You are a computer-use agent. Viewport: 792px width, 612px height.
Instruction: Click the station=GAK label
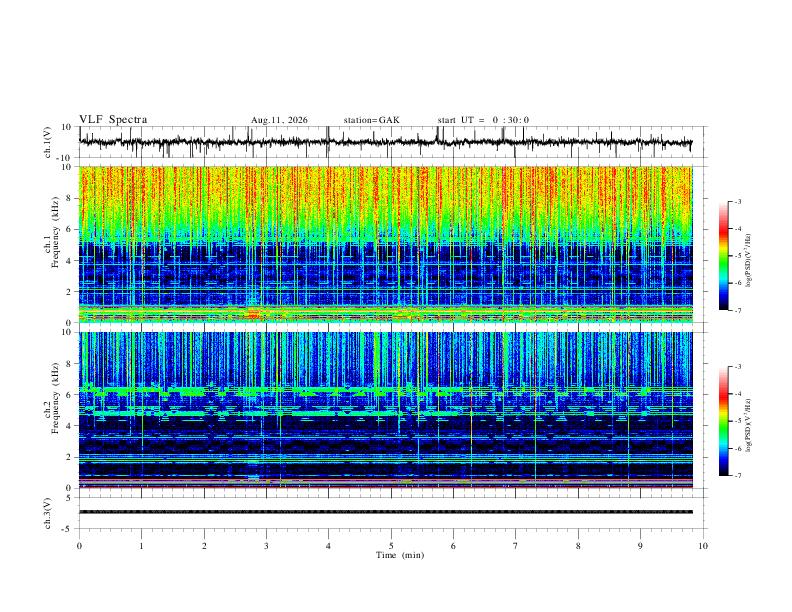click(371, 120)
